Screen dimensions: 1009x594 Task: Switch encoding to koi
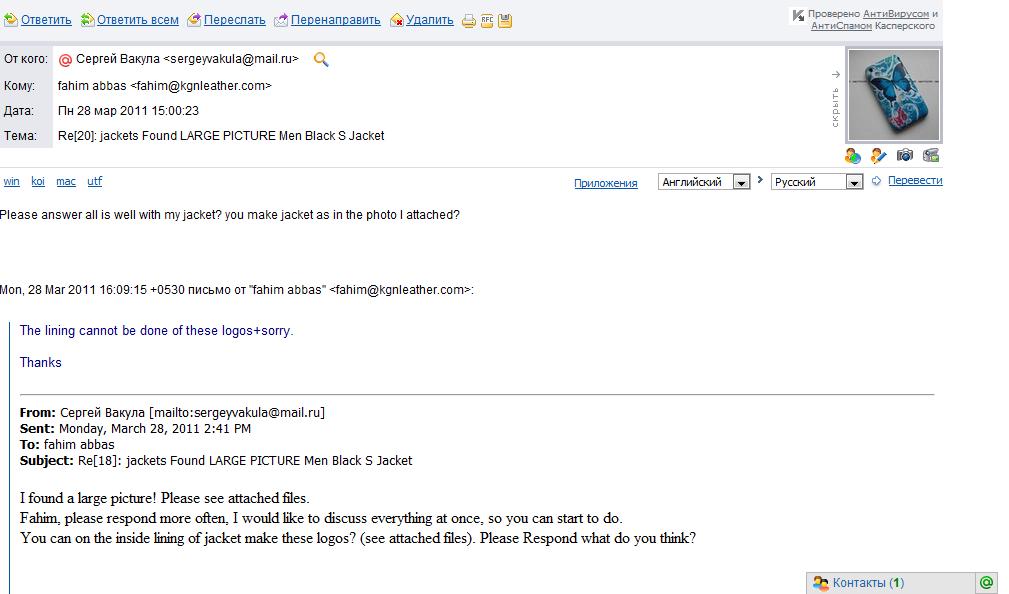tap(38, 181)
